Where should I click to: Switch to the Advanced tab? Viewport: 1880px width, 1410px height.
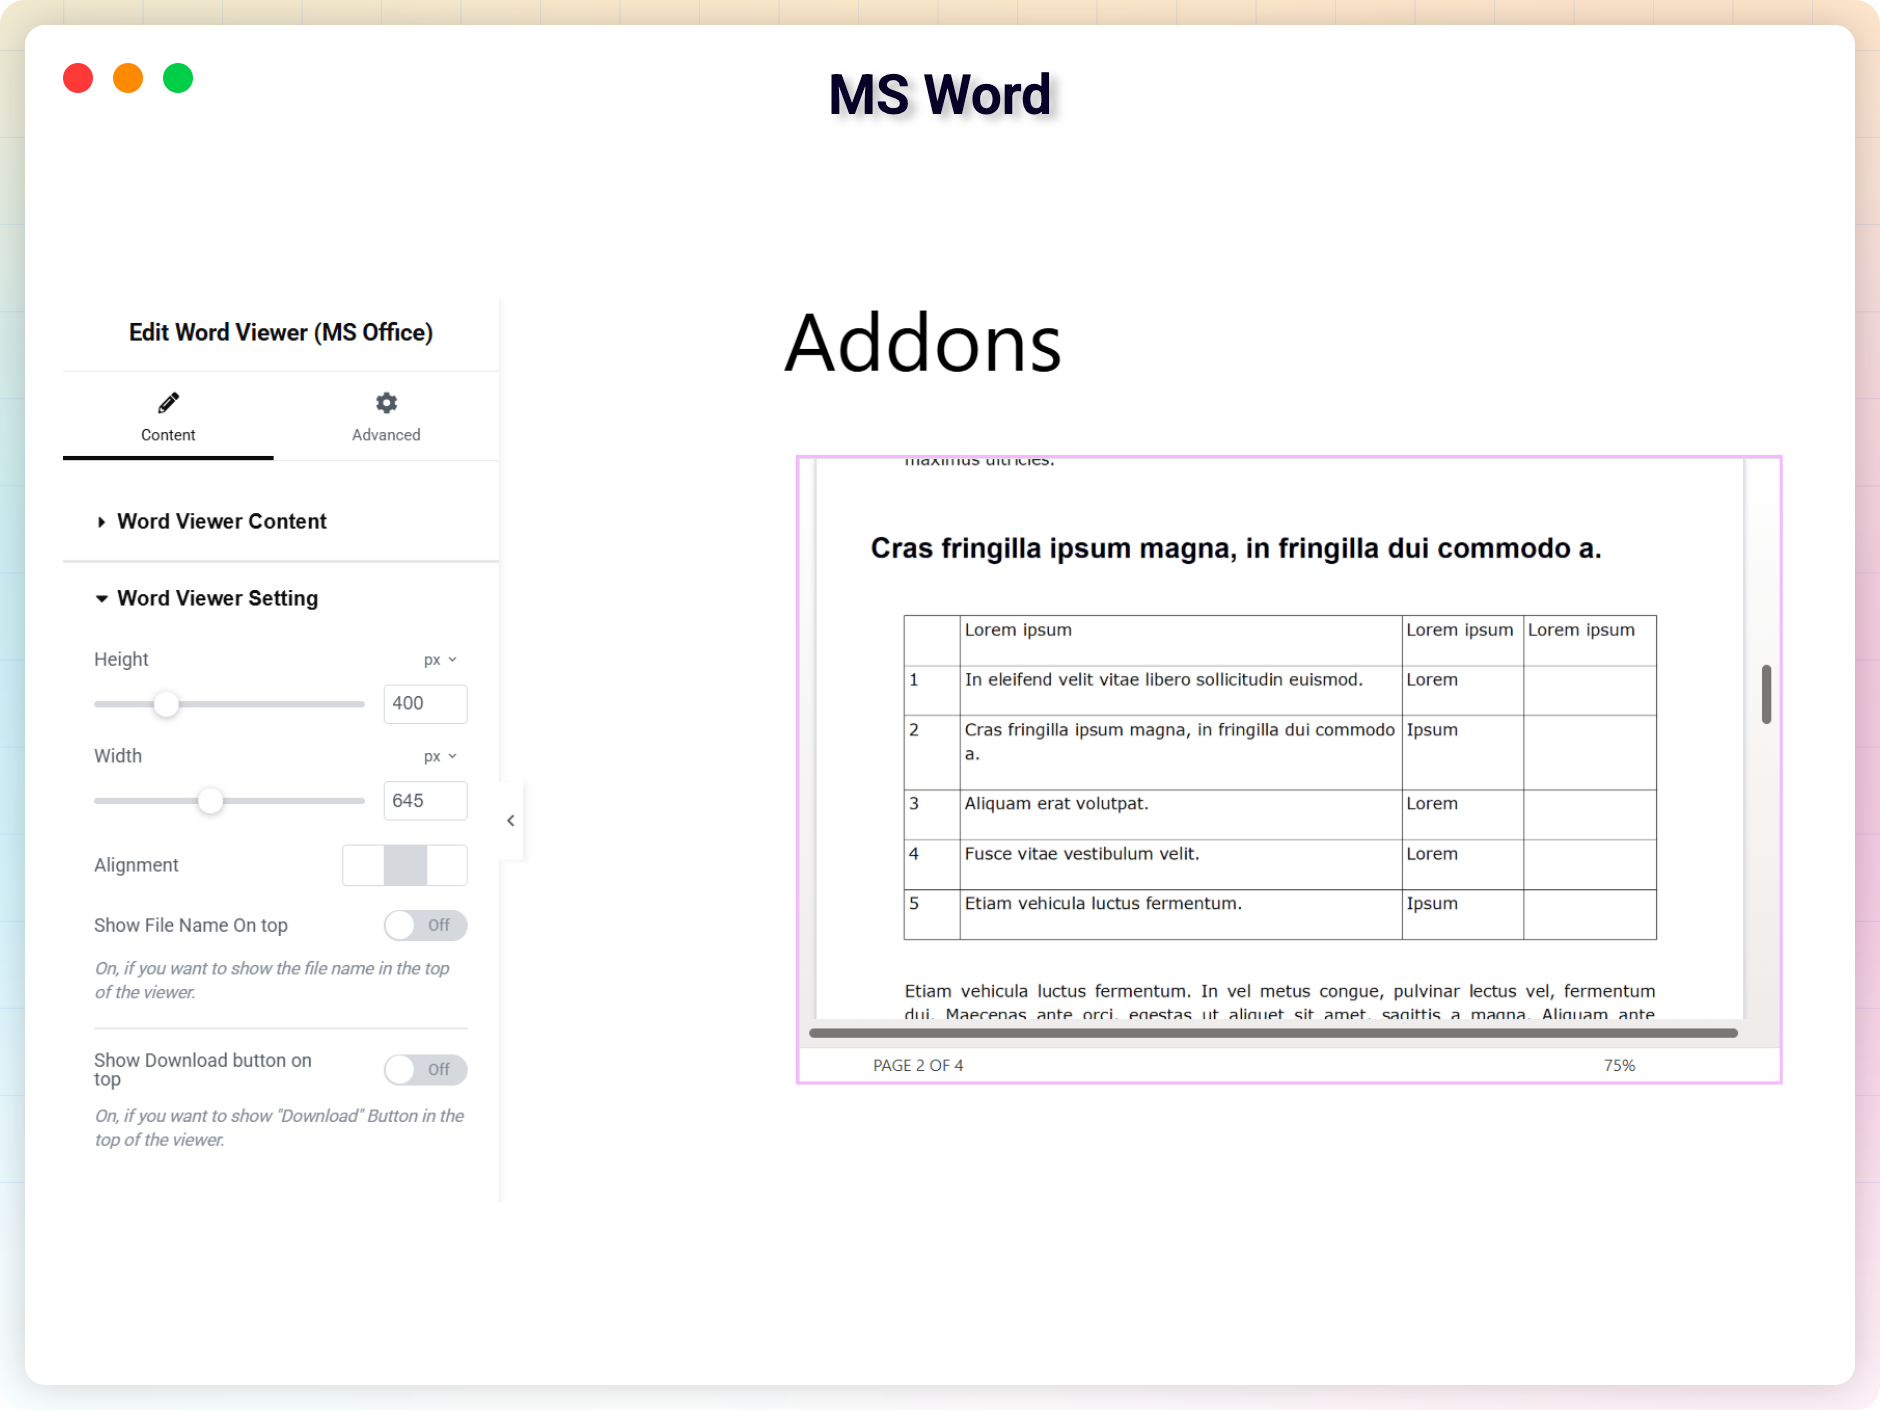pyautogui.click(x=386, y=417)
